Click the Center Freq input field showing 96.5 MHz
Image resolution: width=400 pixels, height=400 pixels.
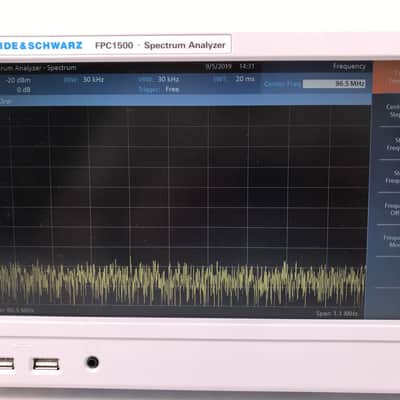tap(334, 84)
